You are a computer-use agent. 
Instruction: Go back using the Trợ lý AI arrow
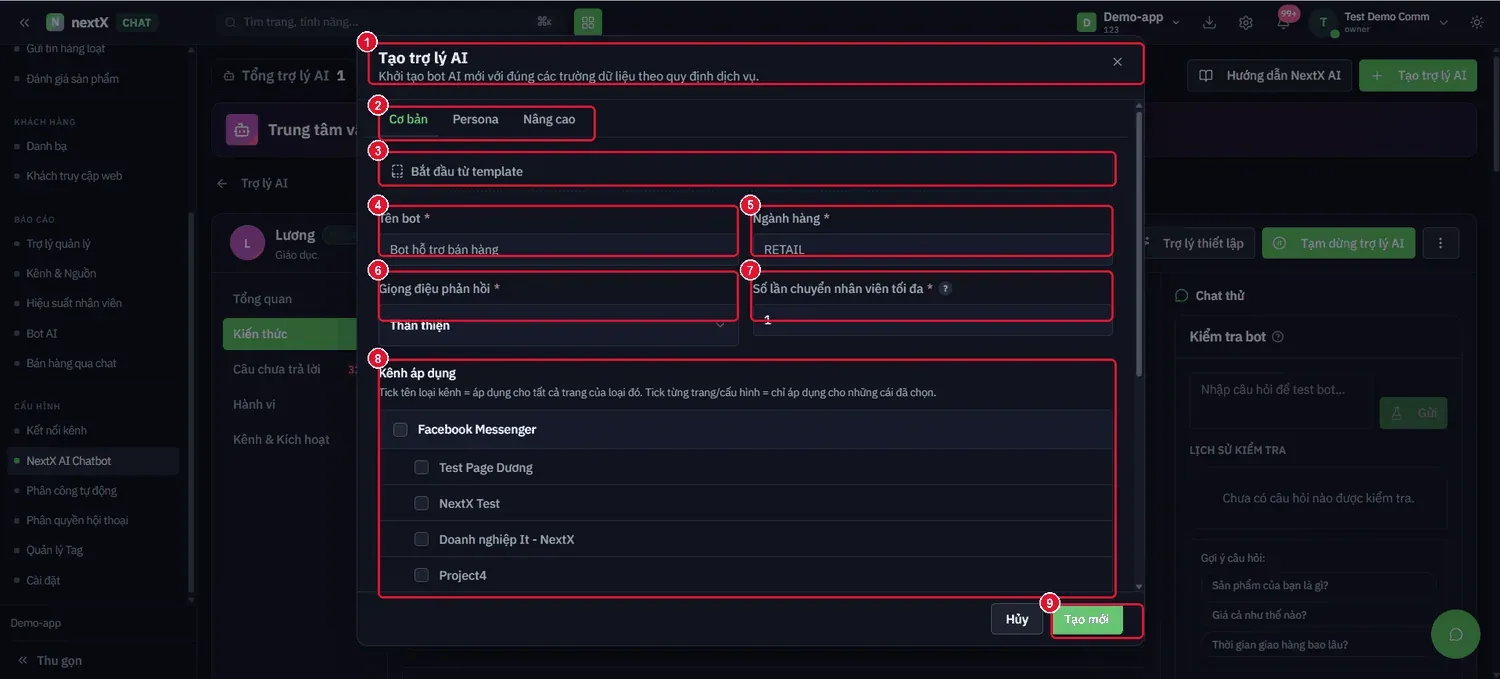click(x=222, y=183)
